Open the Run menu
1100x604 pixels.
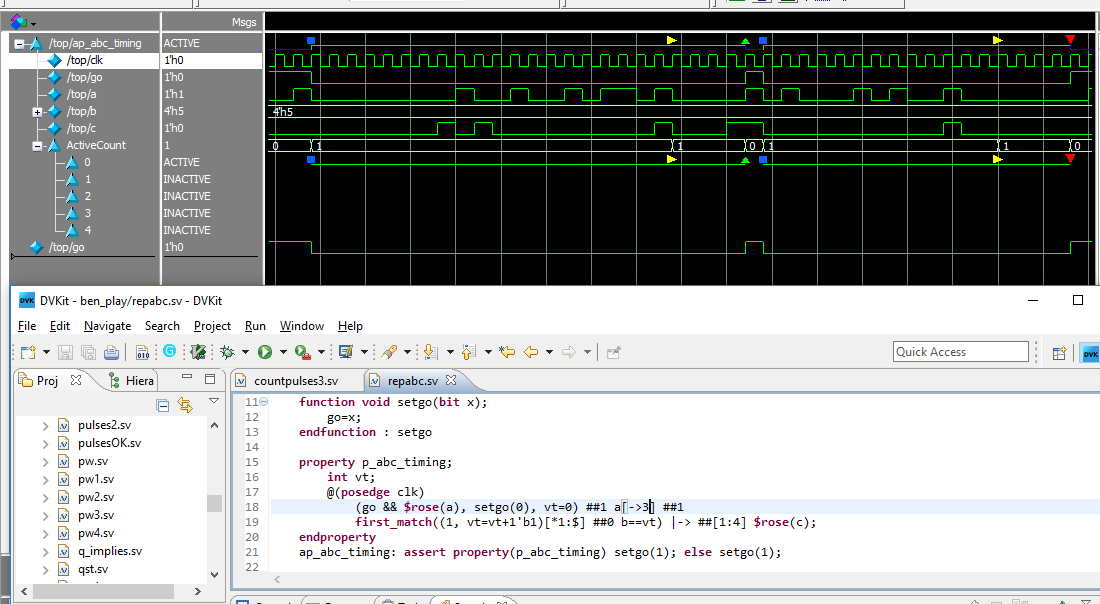[x=255, y=326]
